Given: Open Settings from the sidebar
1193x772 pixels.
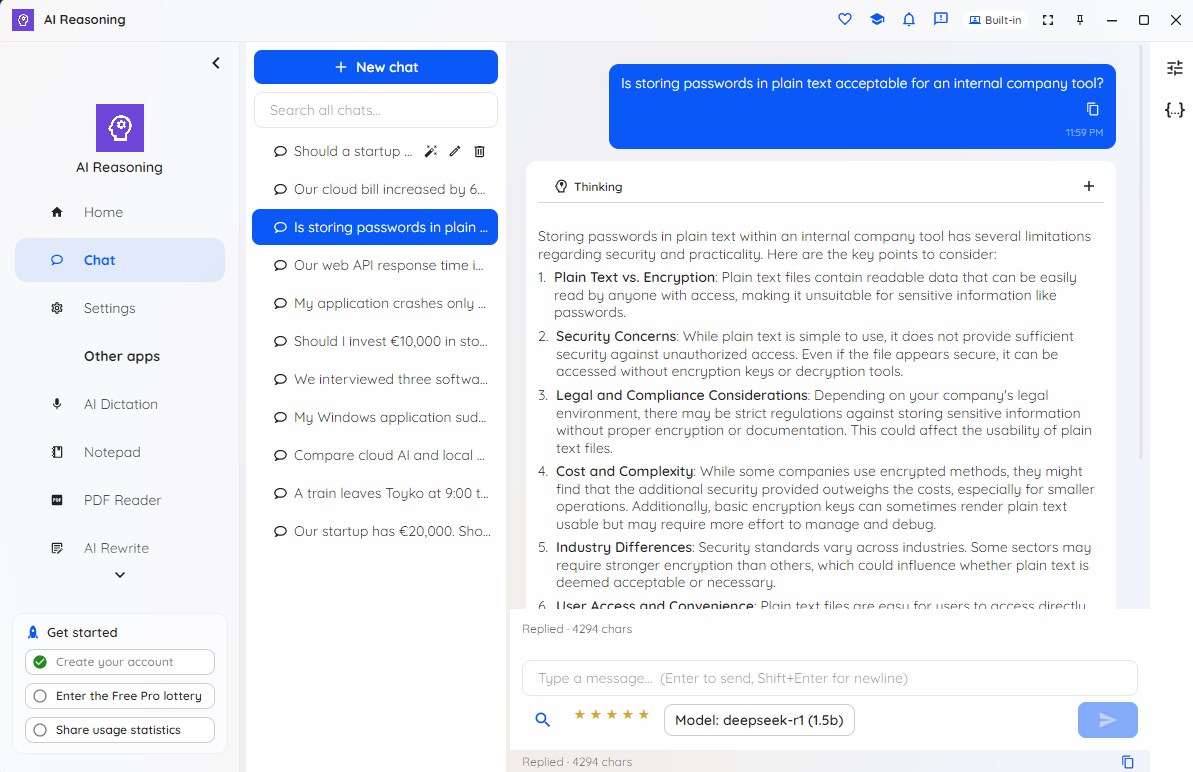Looking at the screenshot, I should 119,308.
